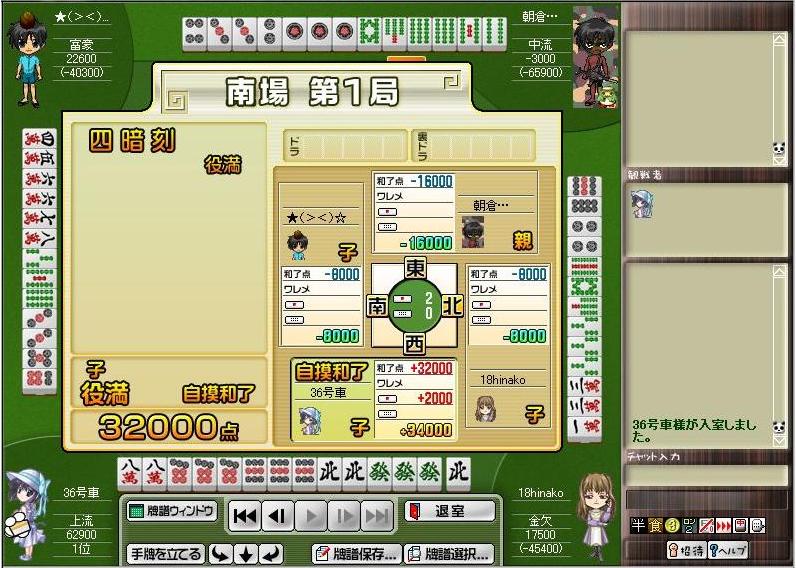796x568 pixels.
Task: Click 手牌を立てる button
Action: click(x=166, y=554)
